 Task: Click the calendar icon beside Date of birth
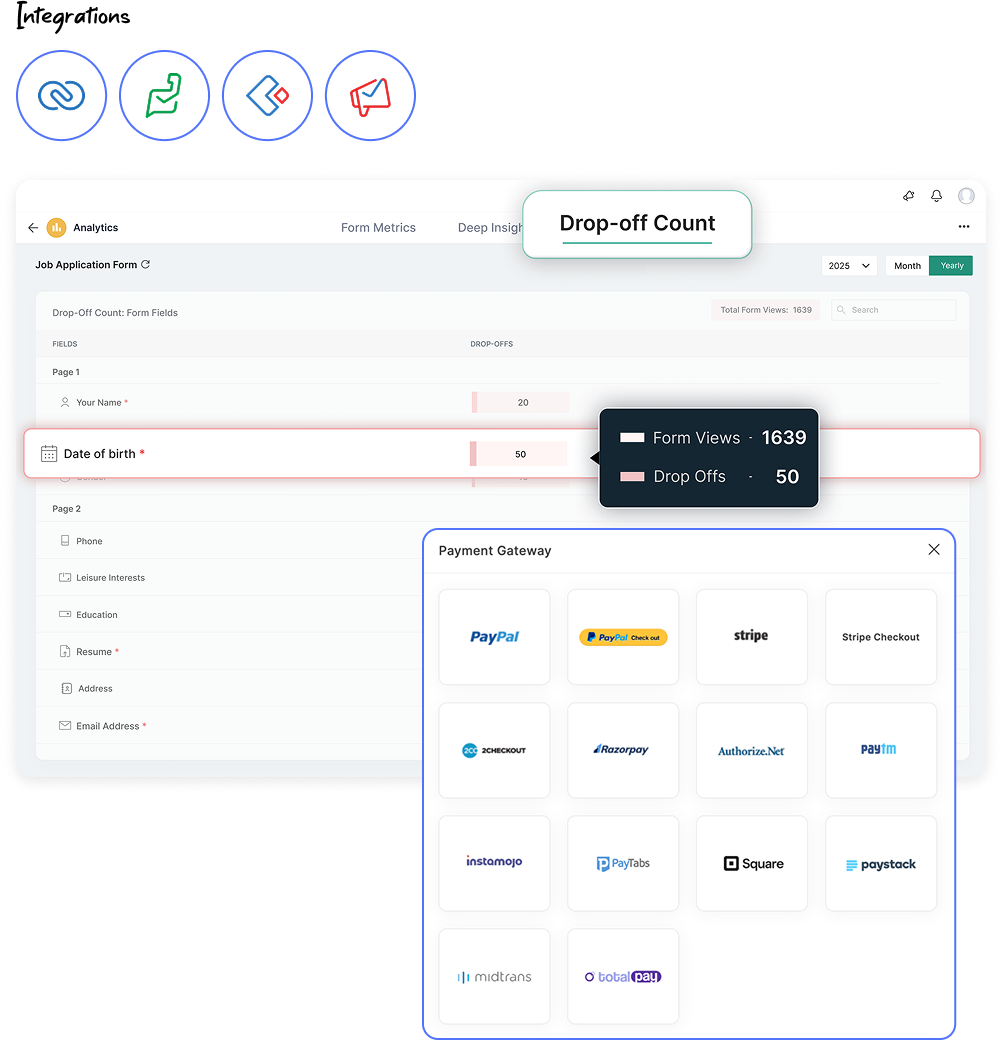tap(46, 453)
